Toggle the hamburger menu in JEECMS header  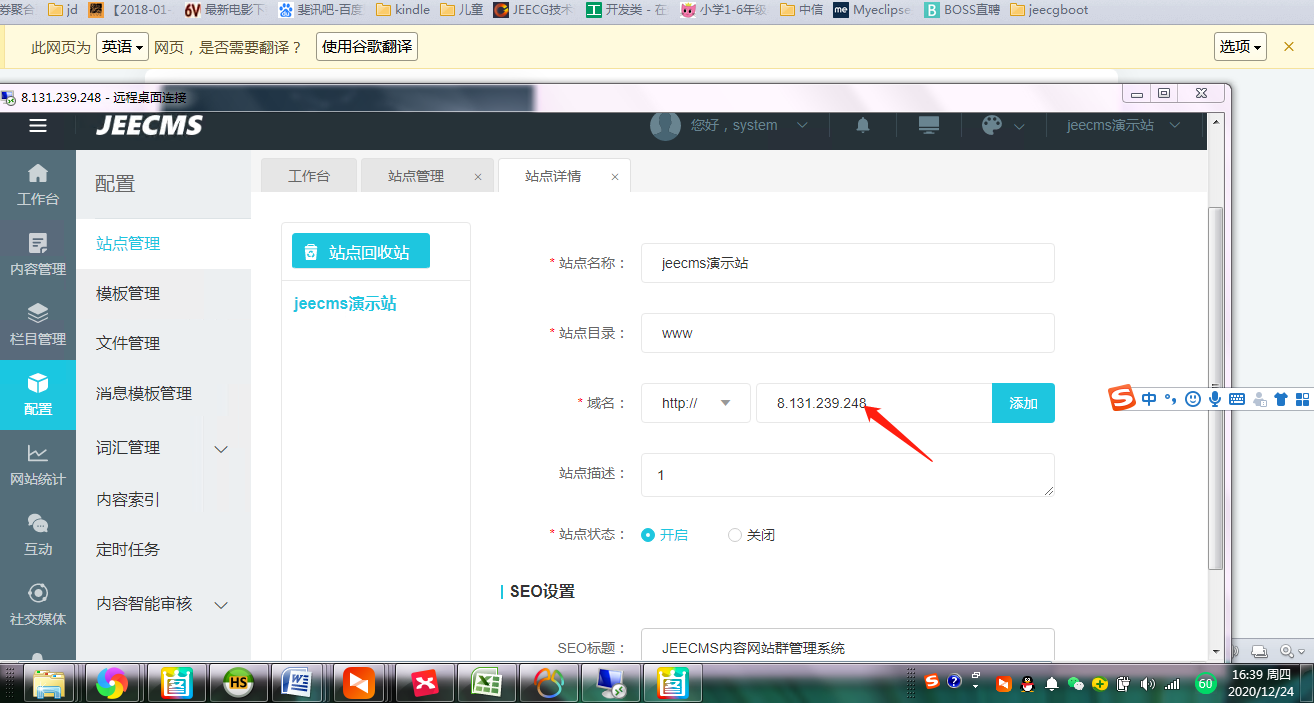tap(38, 125)
